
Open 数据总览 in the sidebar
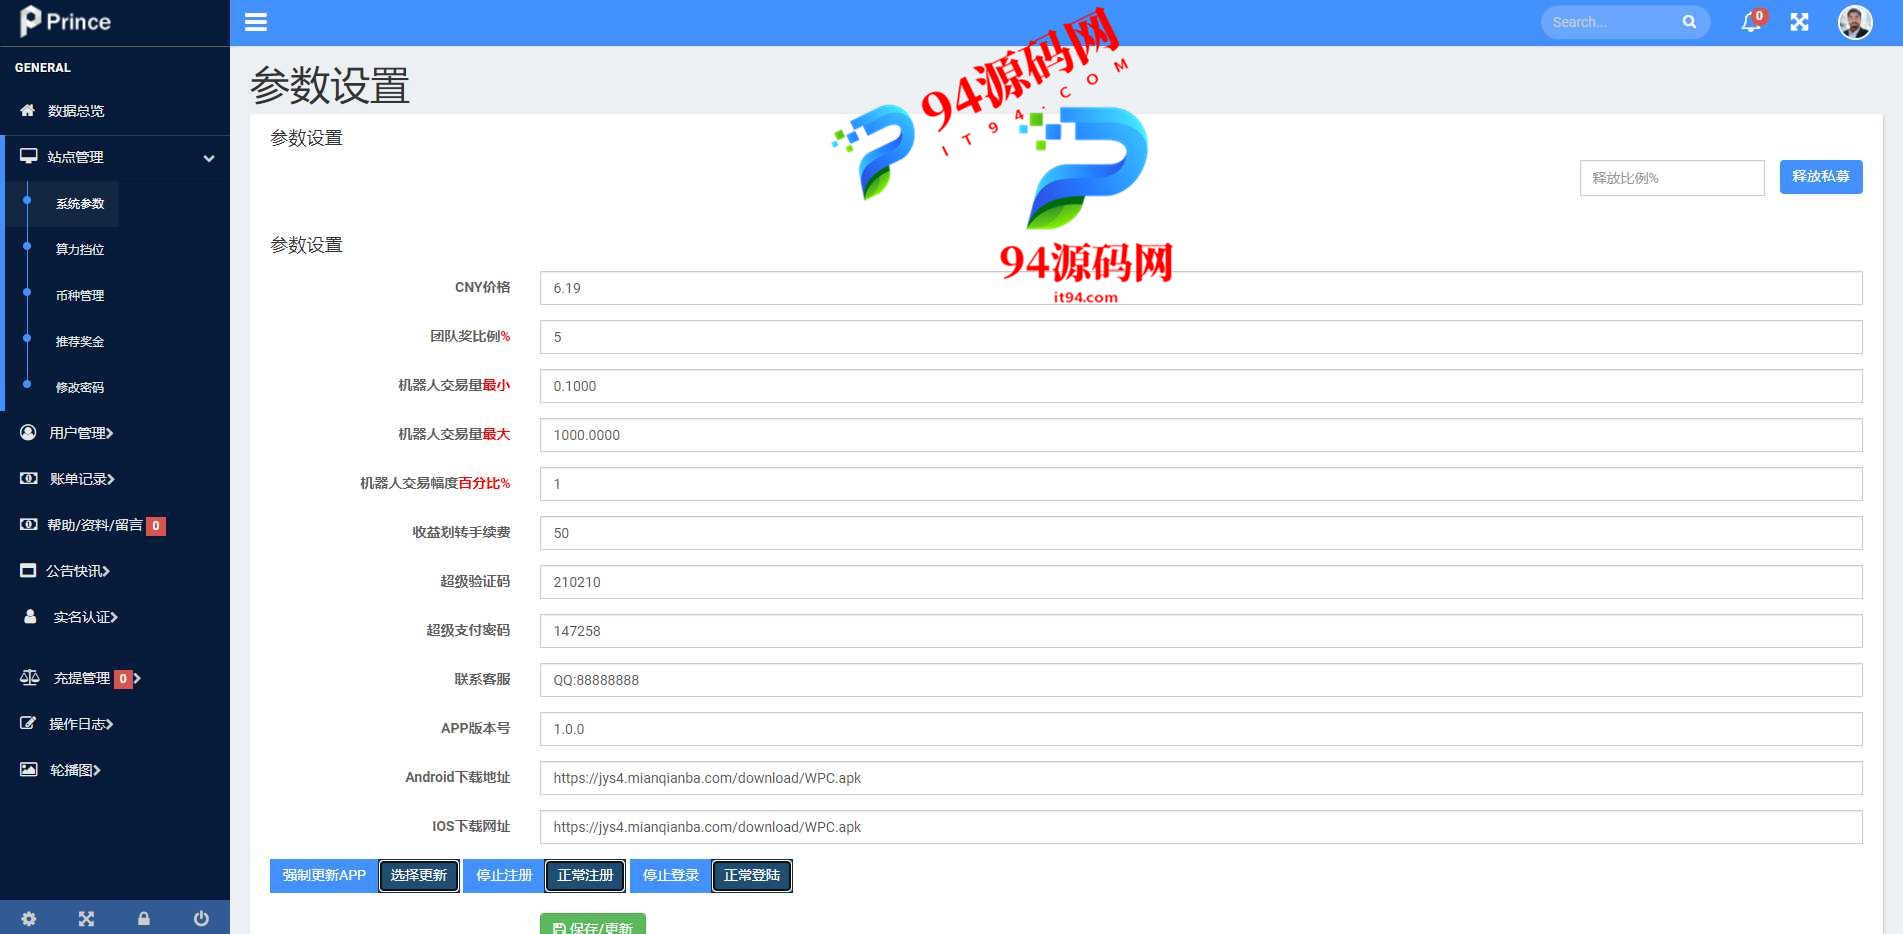76,111
